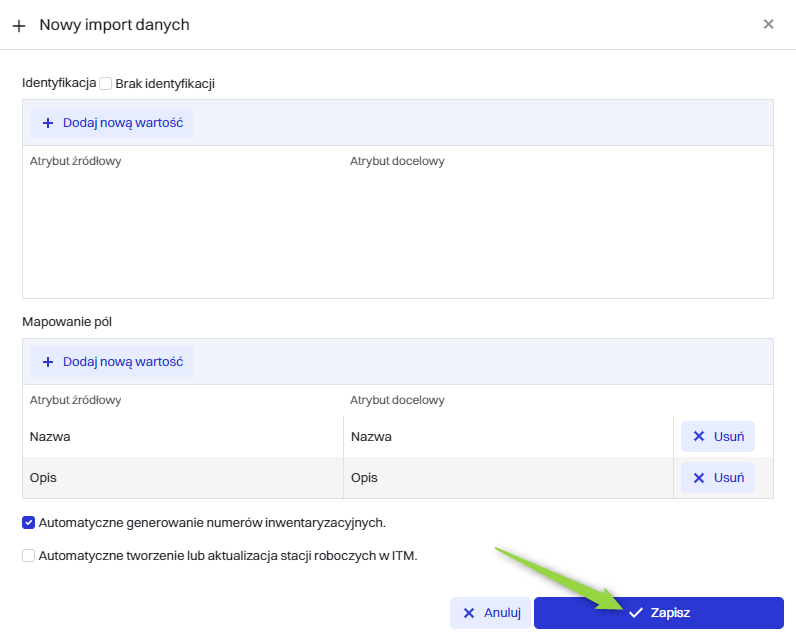Screen dimensions: 796x641
Task: Enable the Brak identyfikacji checkbox
Action: [x=106, y=84]
